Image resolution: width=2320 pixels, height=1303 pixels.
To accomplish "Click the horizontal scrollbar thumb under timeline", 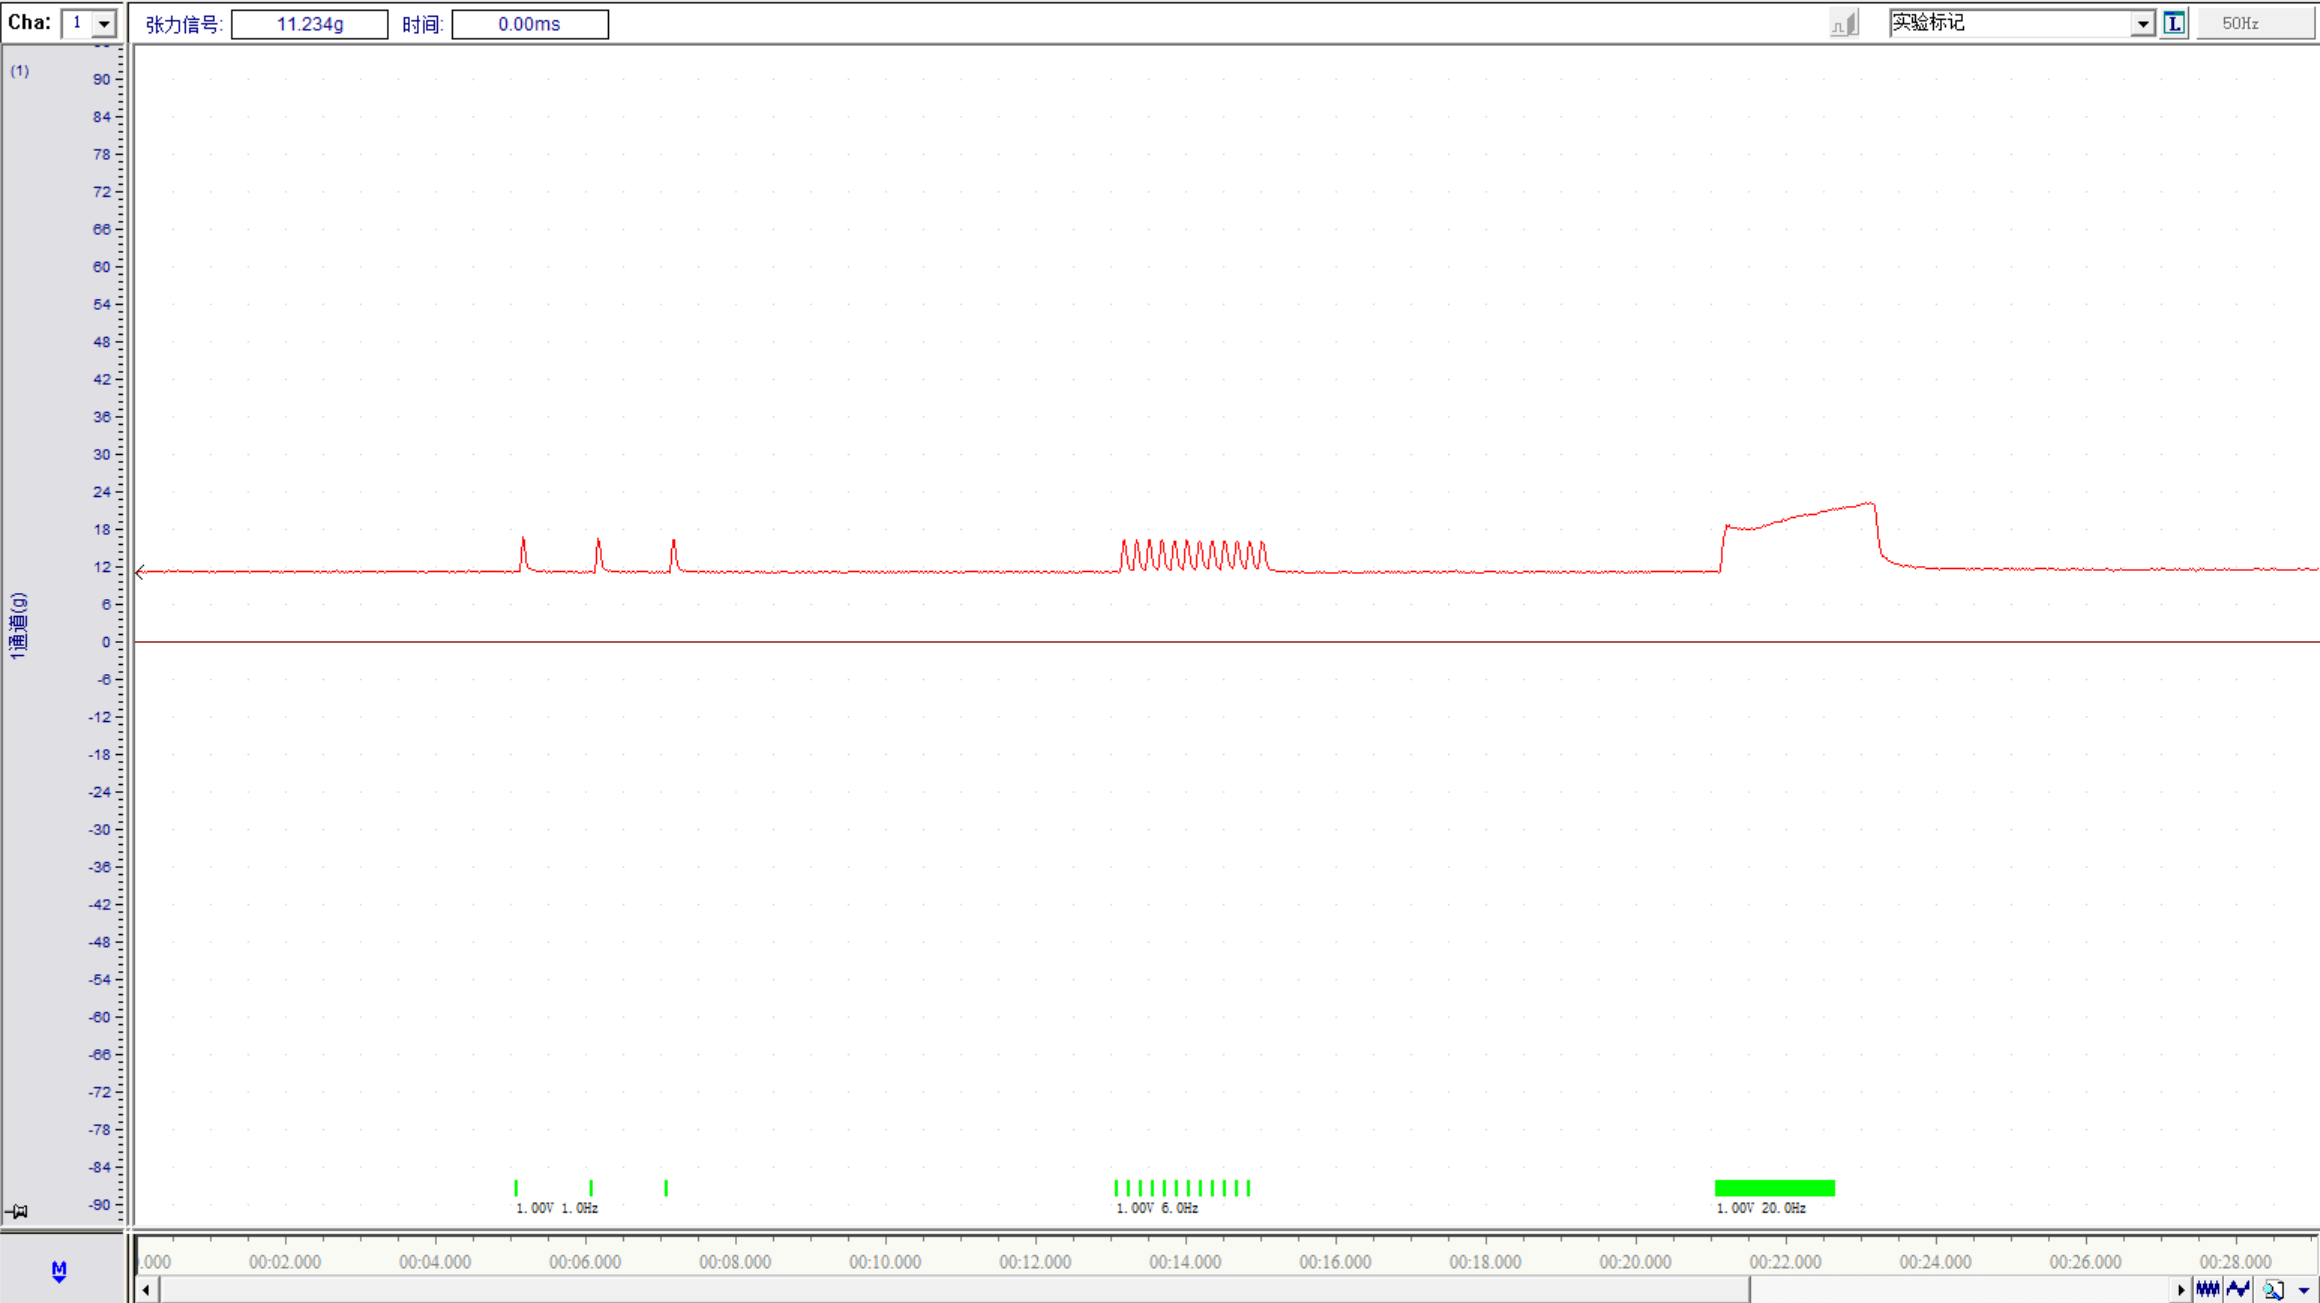I will point(954,1290).
